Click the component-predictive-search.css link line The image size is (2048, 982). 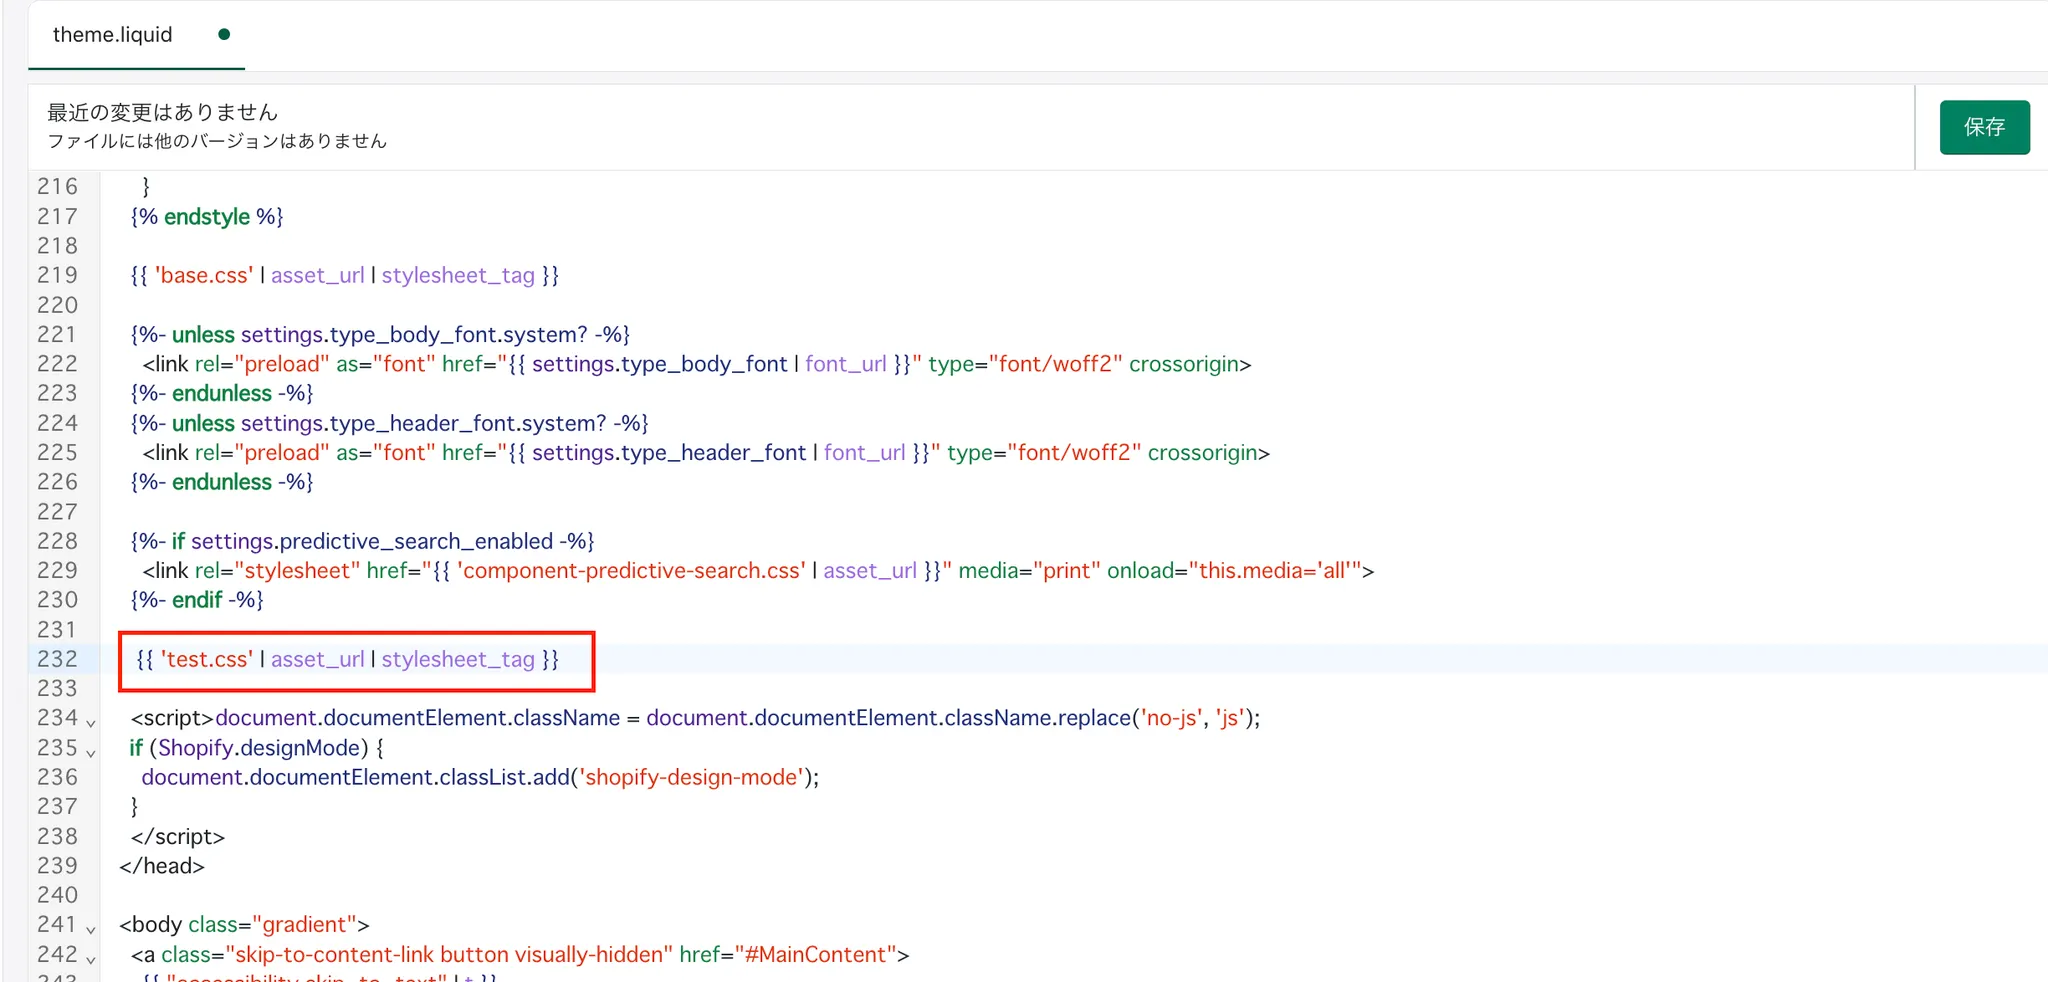click(758, 570)
